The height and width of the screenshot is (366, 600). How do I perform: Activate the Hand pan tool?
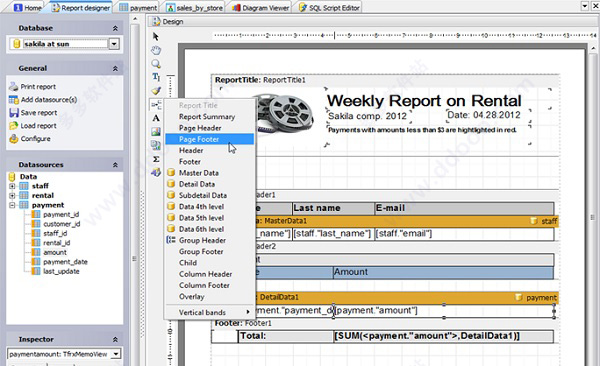point(155,50)
